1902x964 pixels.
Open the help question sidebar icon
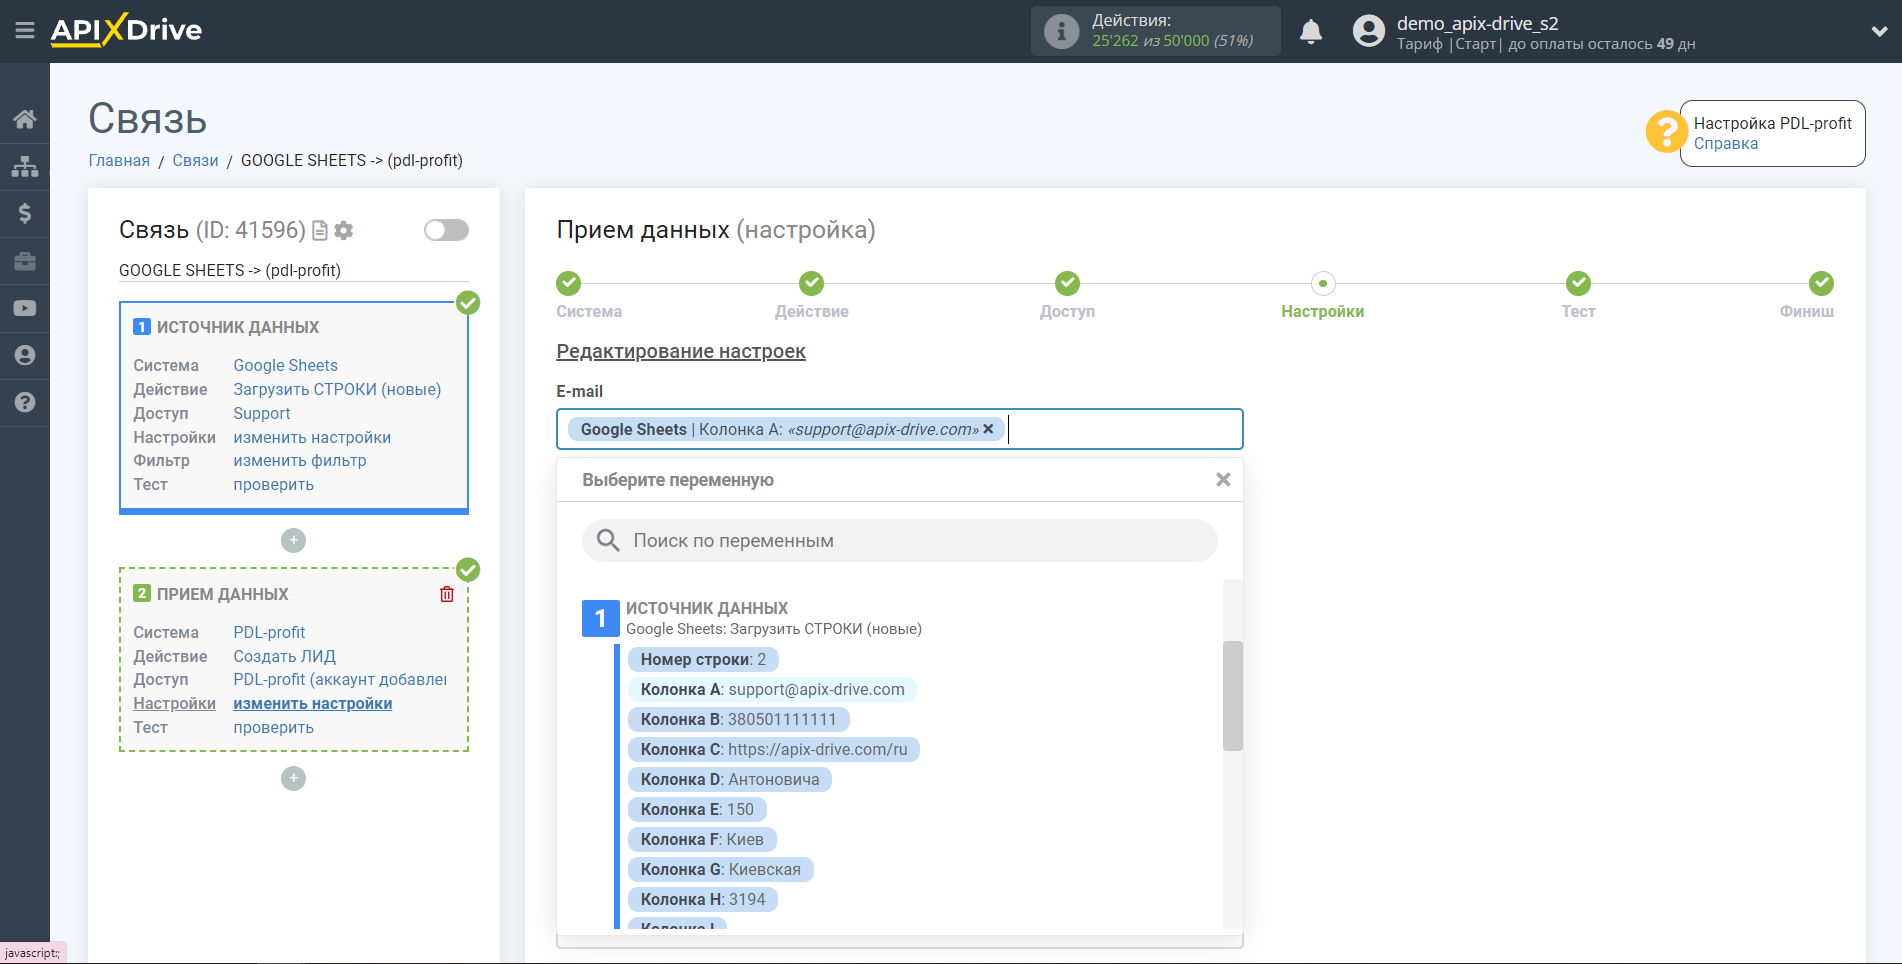coord(25,402)
